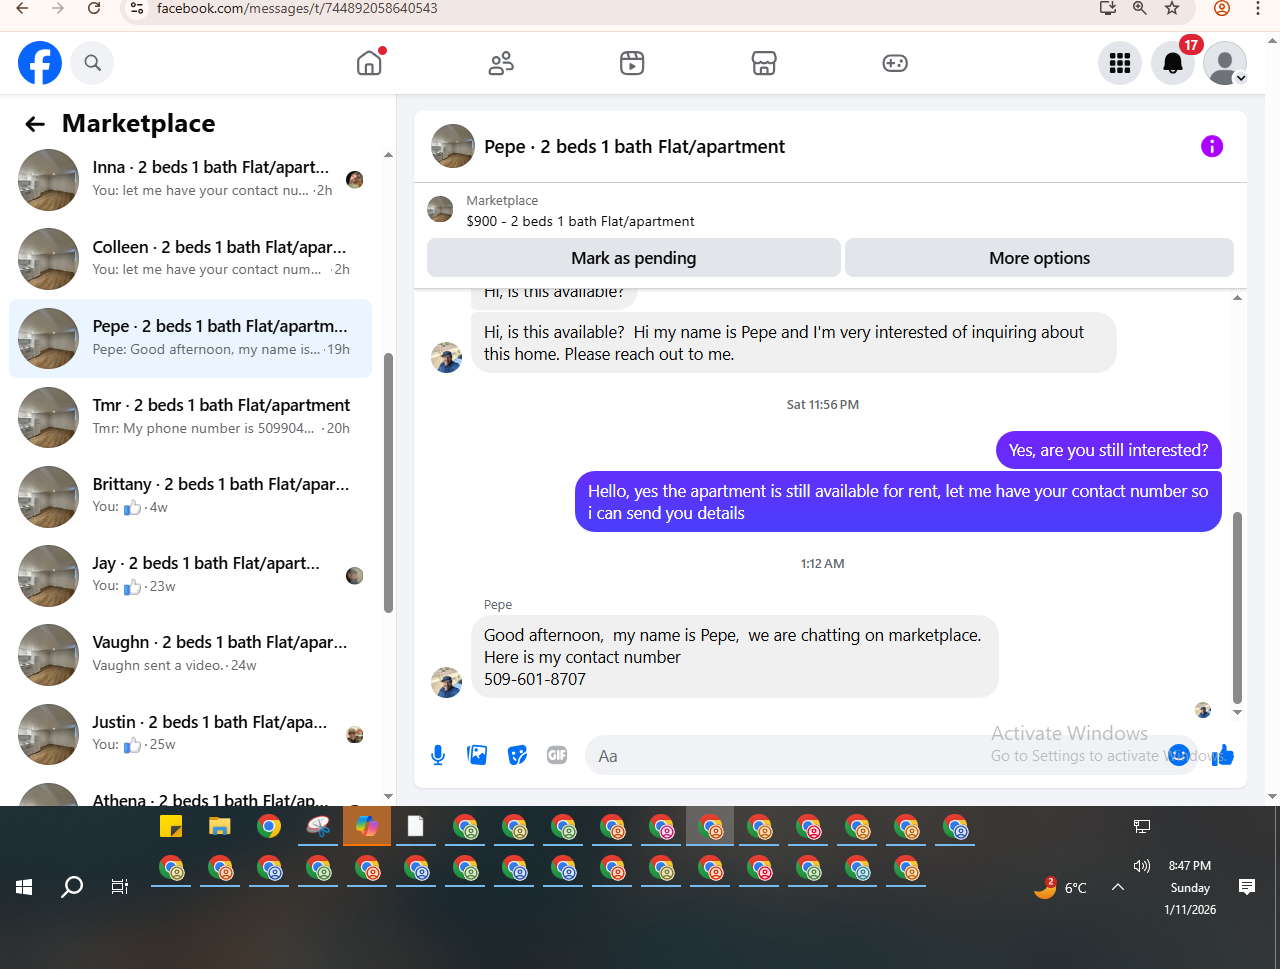Open the Vaughn conversation

click(x=190, y=654)
